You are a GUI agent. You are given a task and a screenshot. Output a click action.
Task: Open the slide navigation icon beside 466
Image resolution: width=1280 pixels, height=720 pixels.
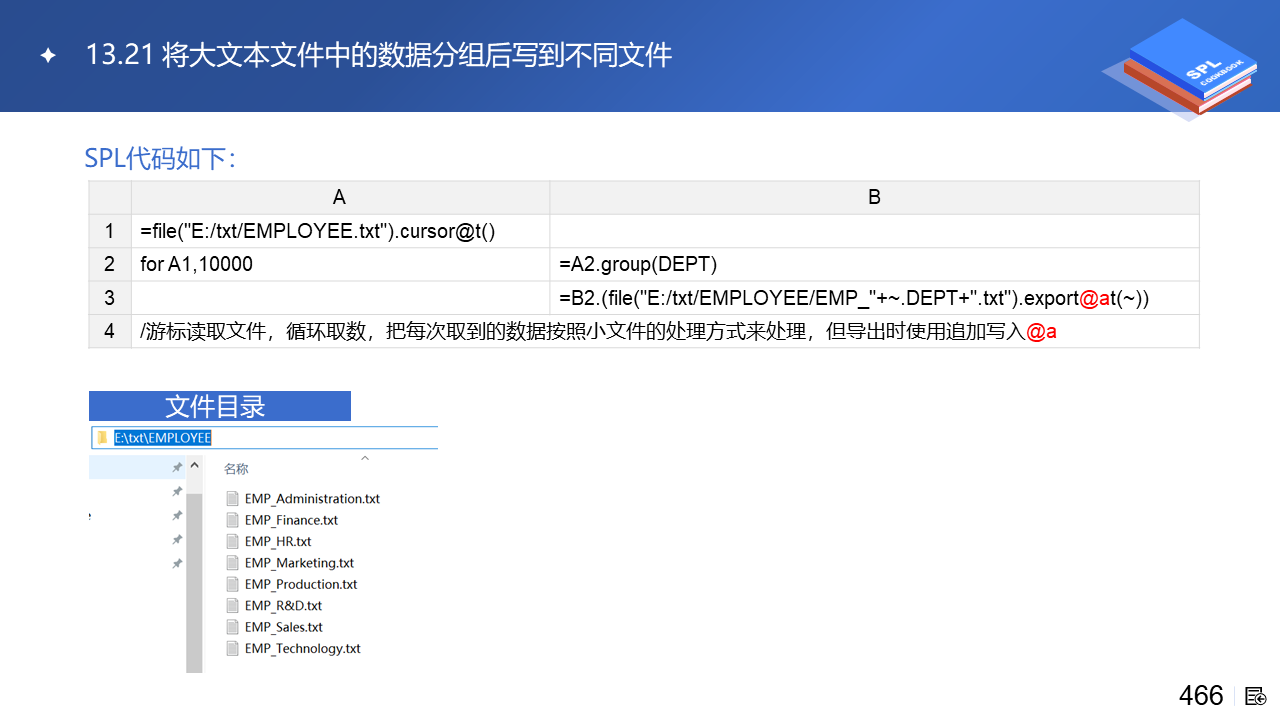(x=1256, y=696)
